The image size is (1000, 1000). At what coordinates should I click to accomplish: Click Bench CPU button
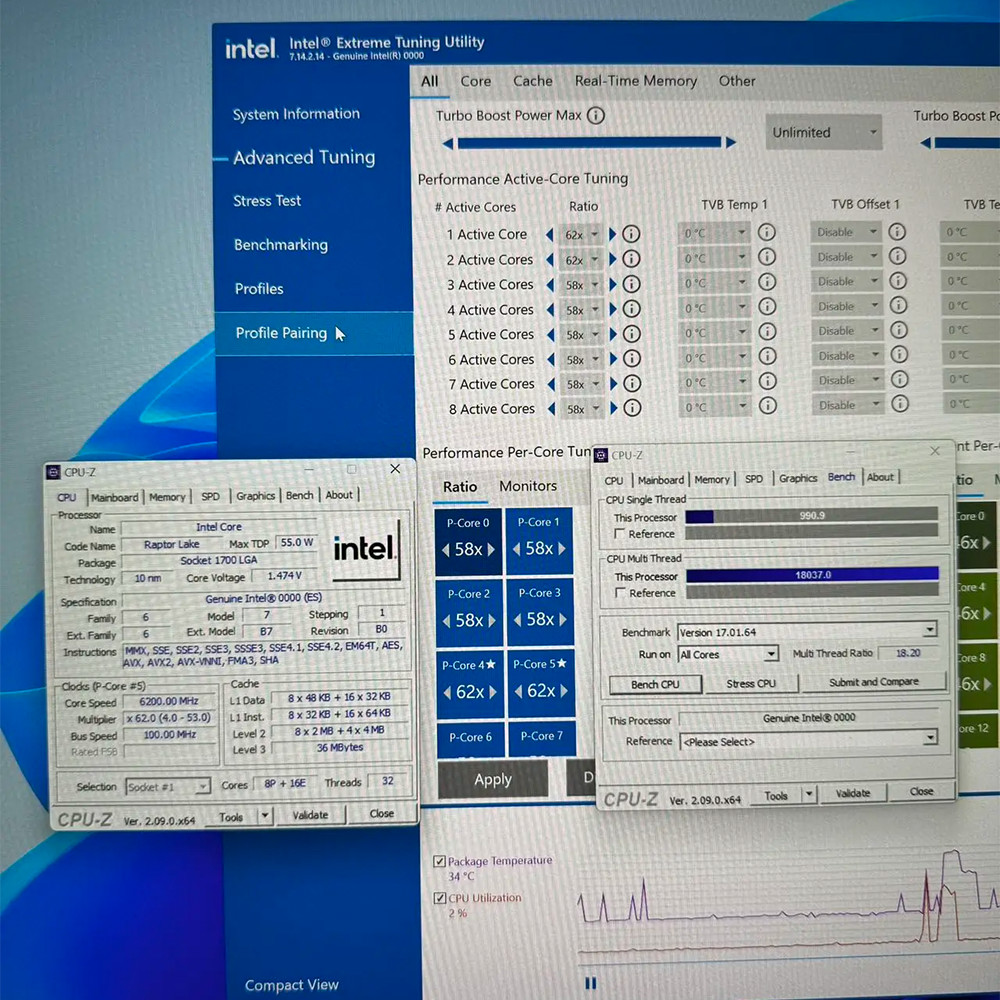point(655,684)
